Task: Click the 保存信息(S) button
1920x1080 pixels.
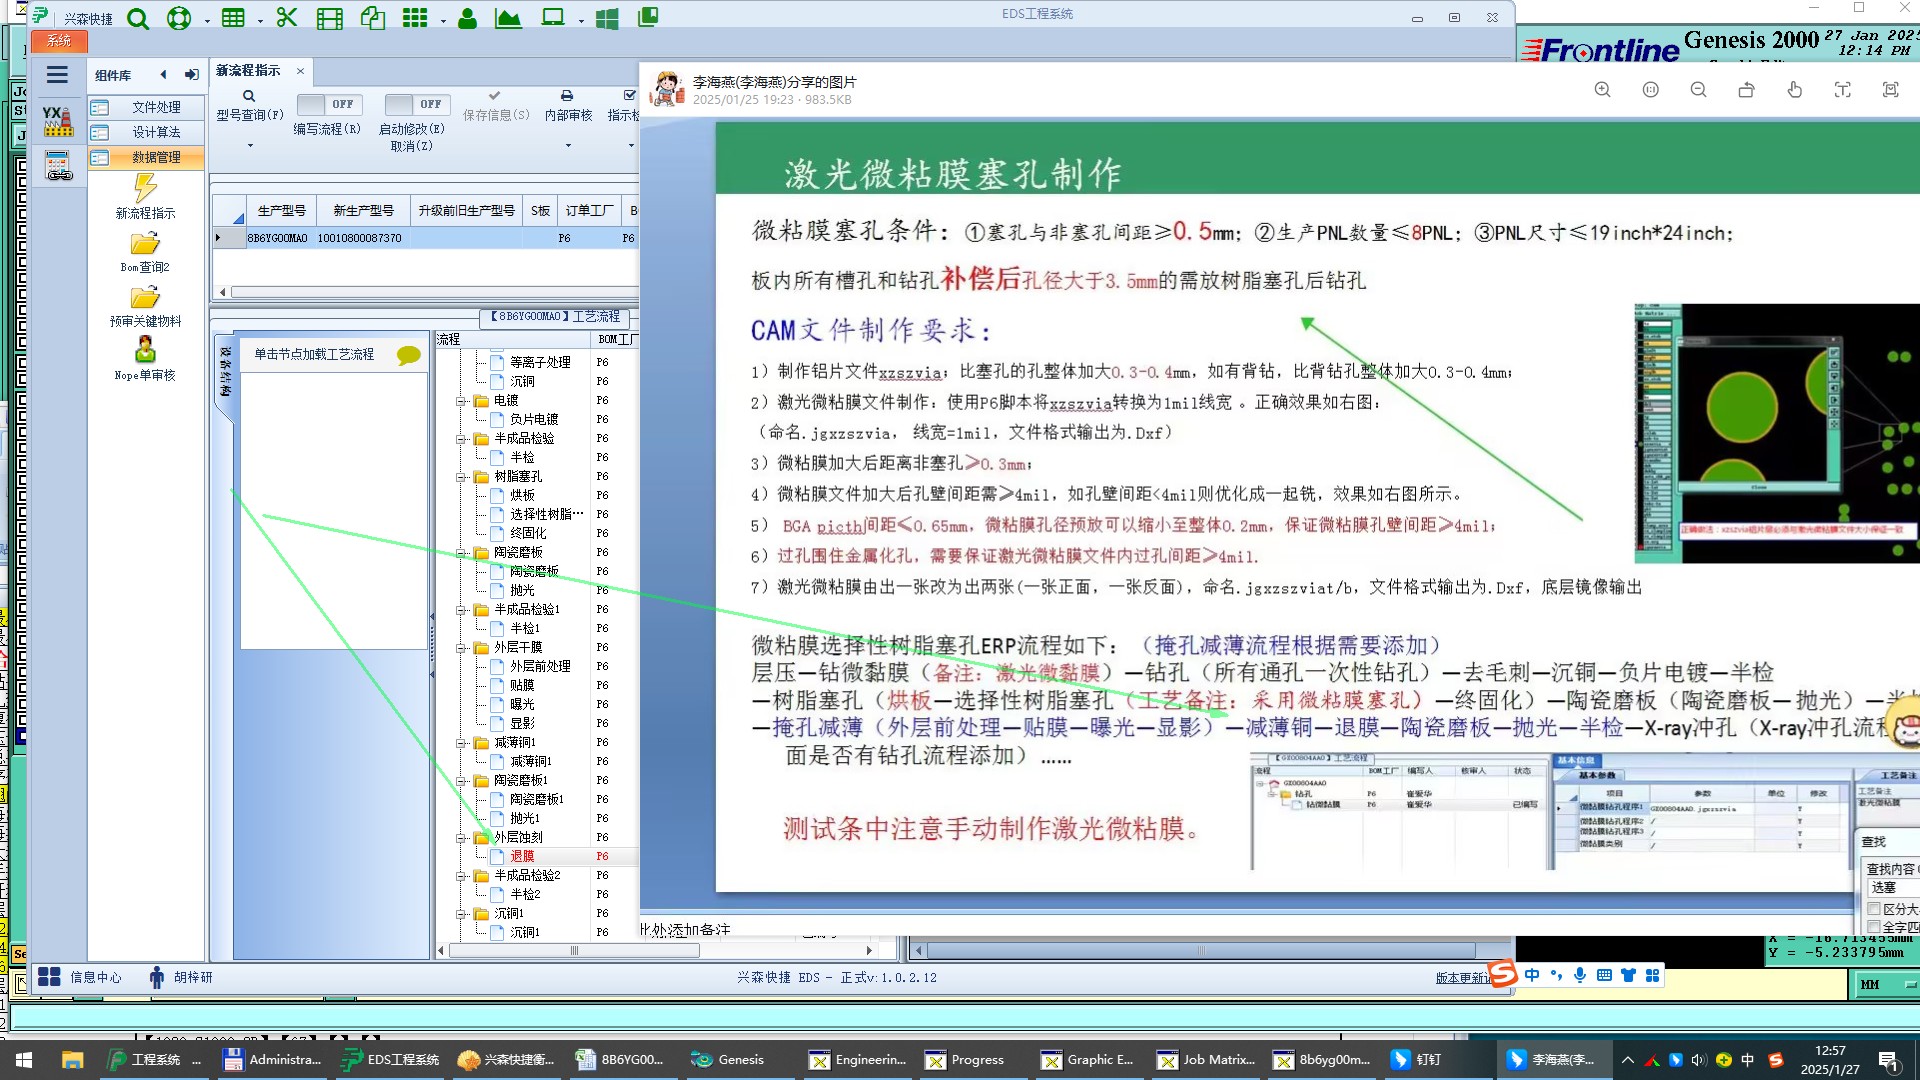Action: point(496,106)
